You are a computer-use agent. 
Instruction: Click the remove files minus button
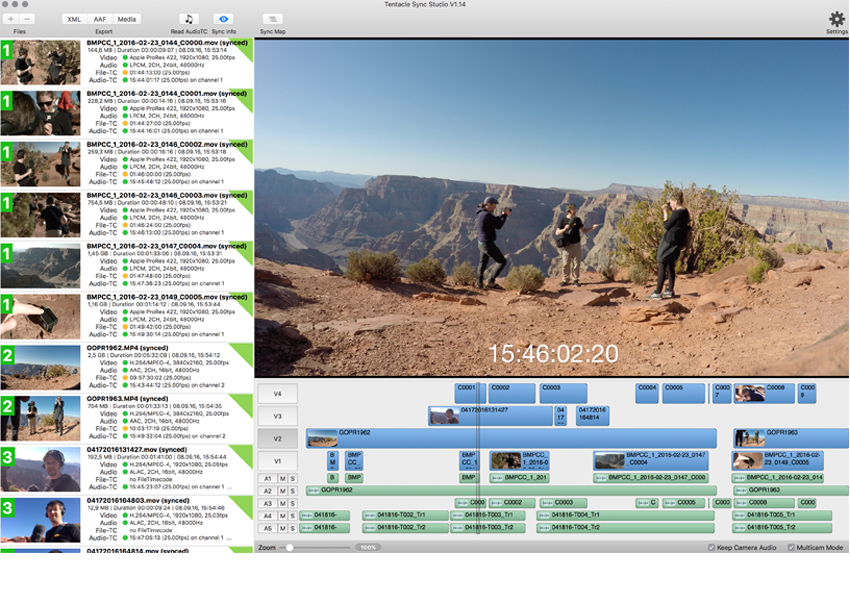click(27, 19)
